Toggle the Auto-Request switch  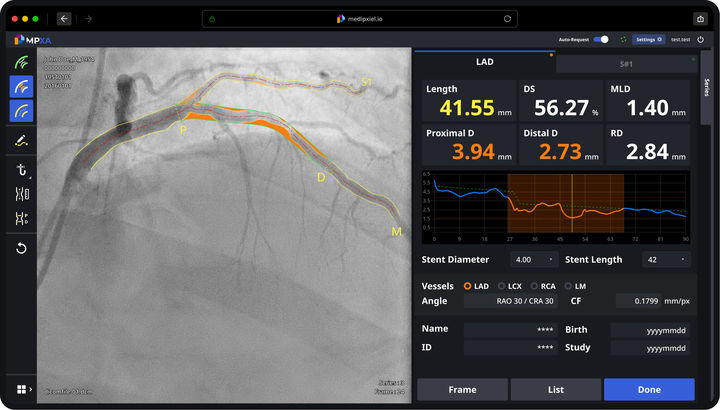(601, 39)
